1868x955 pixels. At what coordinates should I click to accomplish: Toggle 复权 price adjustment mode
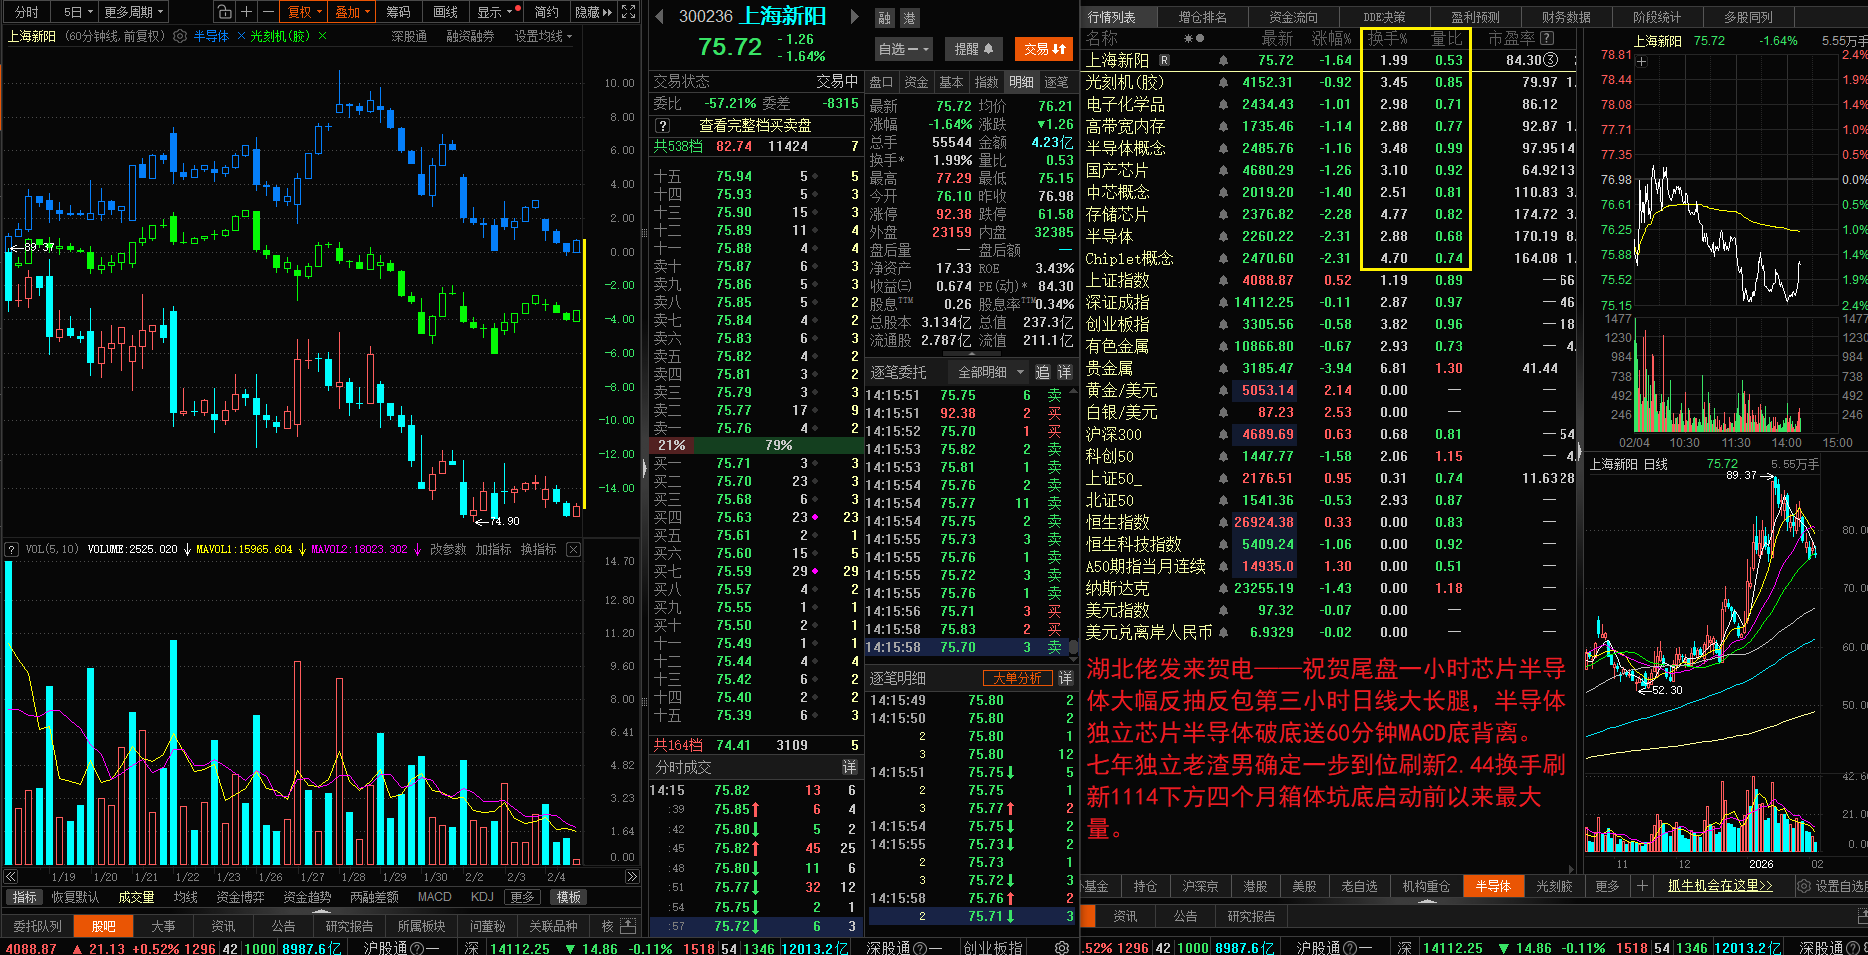click(x=304, y=12)
